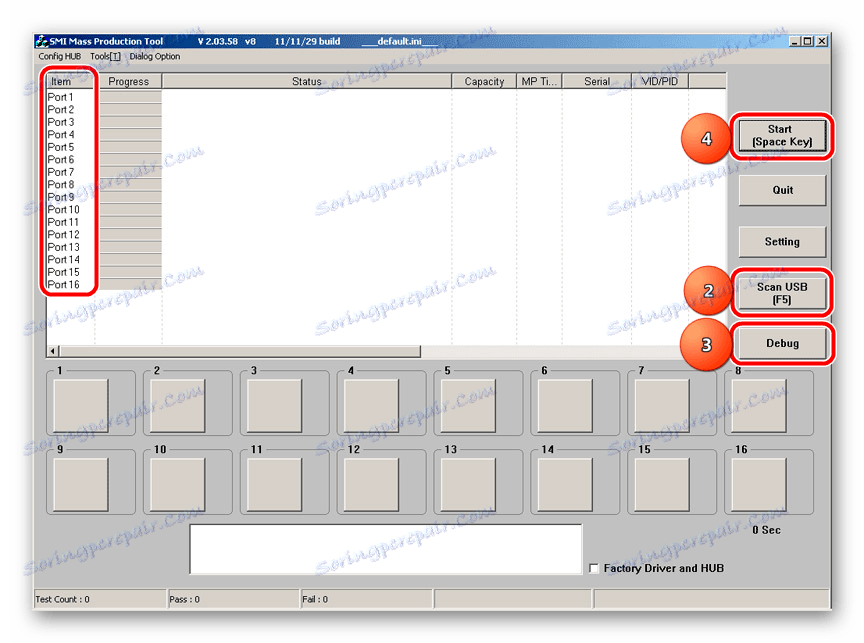Enable Factory Driver and HUB checkbox
The width and height of the screenshot is (864, 643).
594,568
